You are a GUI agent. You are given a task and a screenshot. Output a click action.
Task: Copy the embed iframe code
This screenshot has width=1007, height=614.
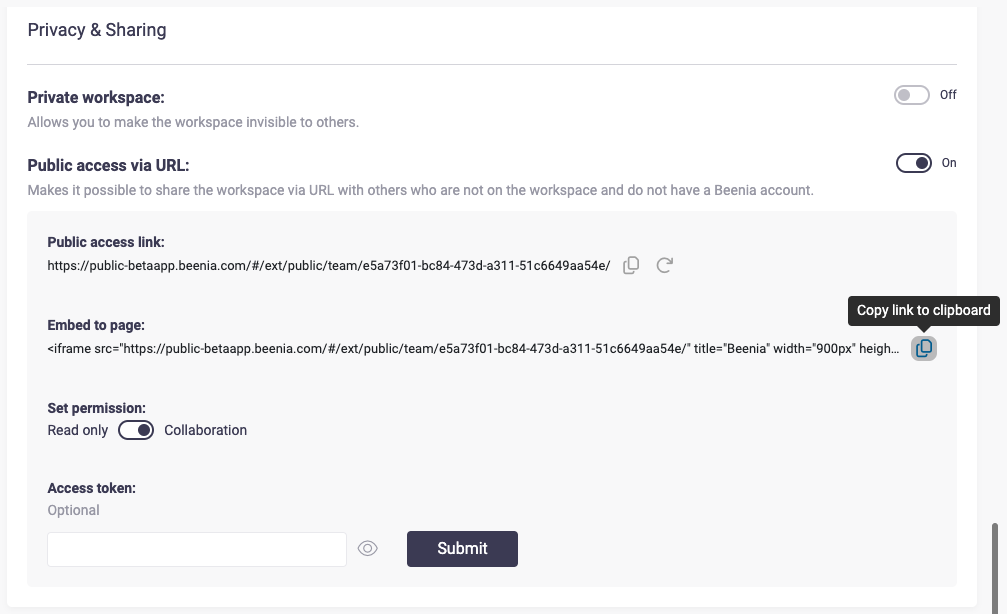(924, 348)
